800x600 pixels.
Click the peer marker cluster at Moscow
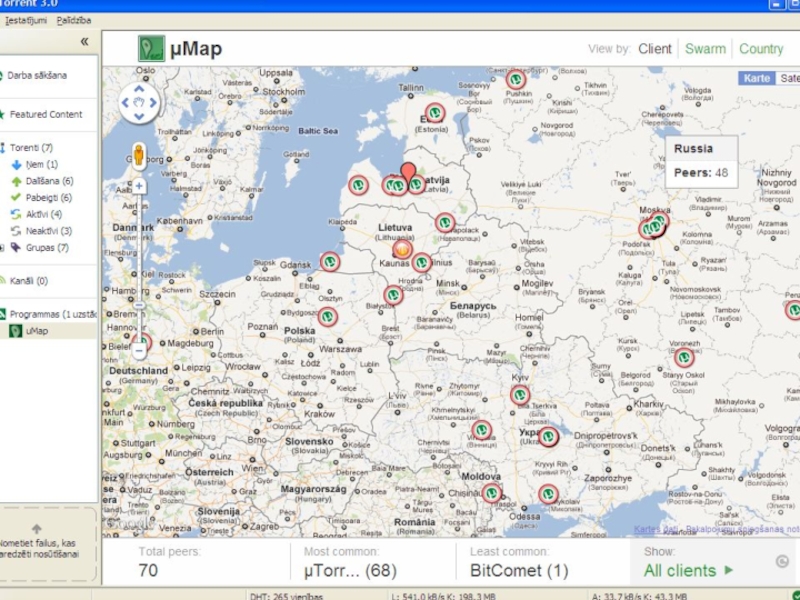pos(653,226)
